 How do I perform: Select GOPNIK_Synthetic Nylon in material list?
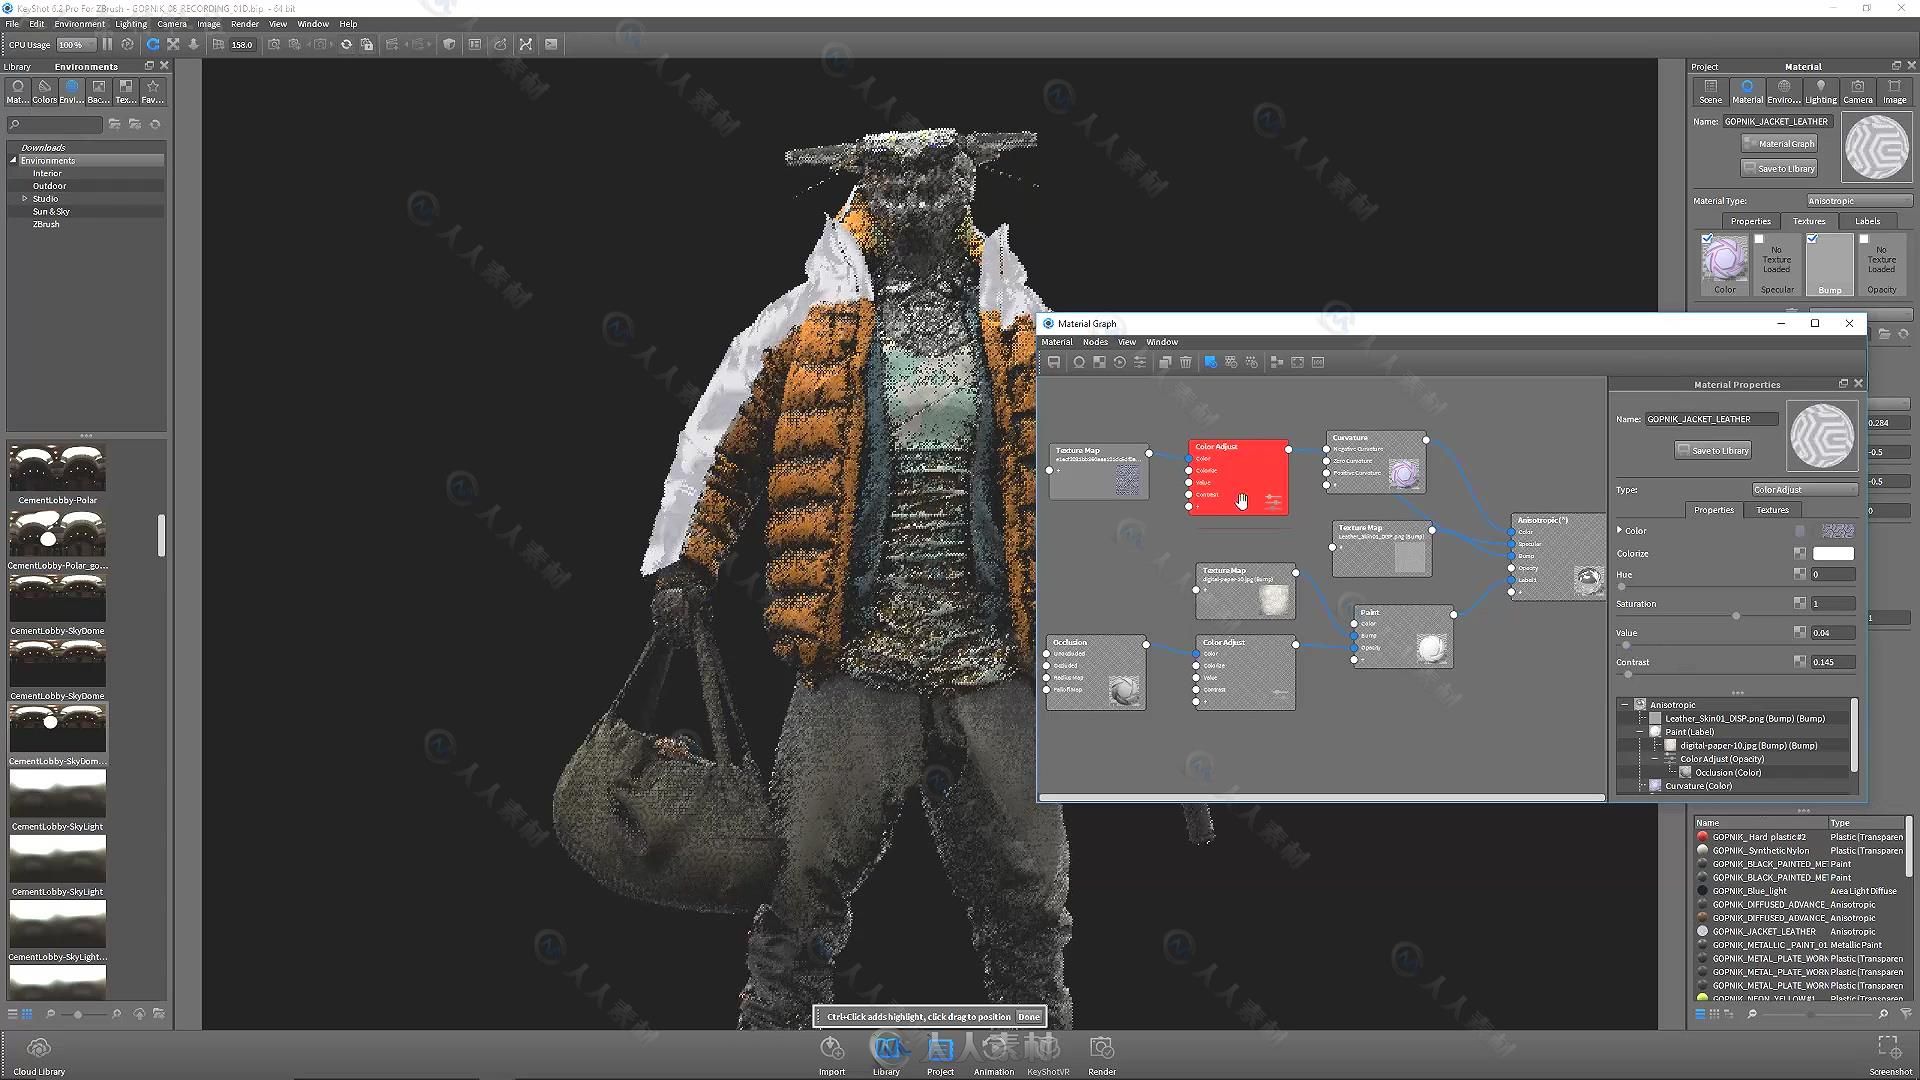click(x=1800, y=851)
